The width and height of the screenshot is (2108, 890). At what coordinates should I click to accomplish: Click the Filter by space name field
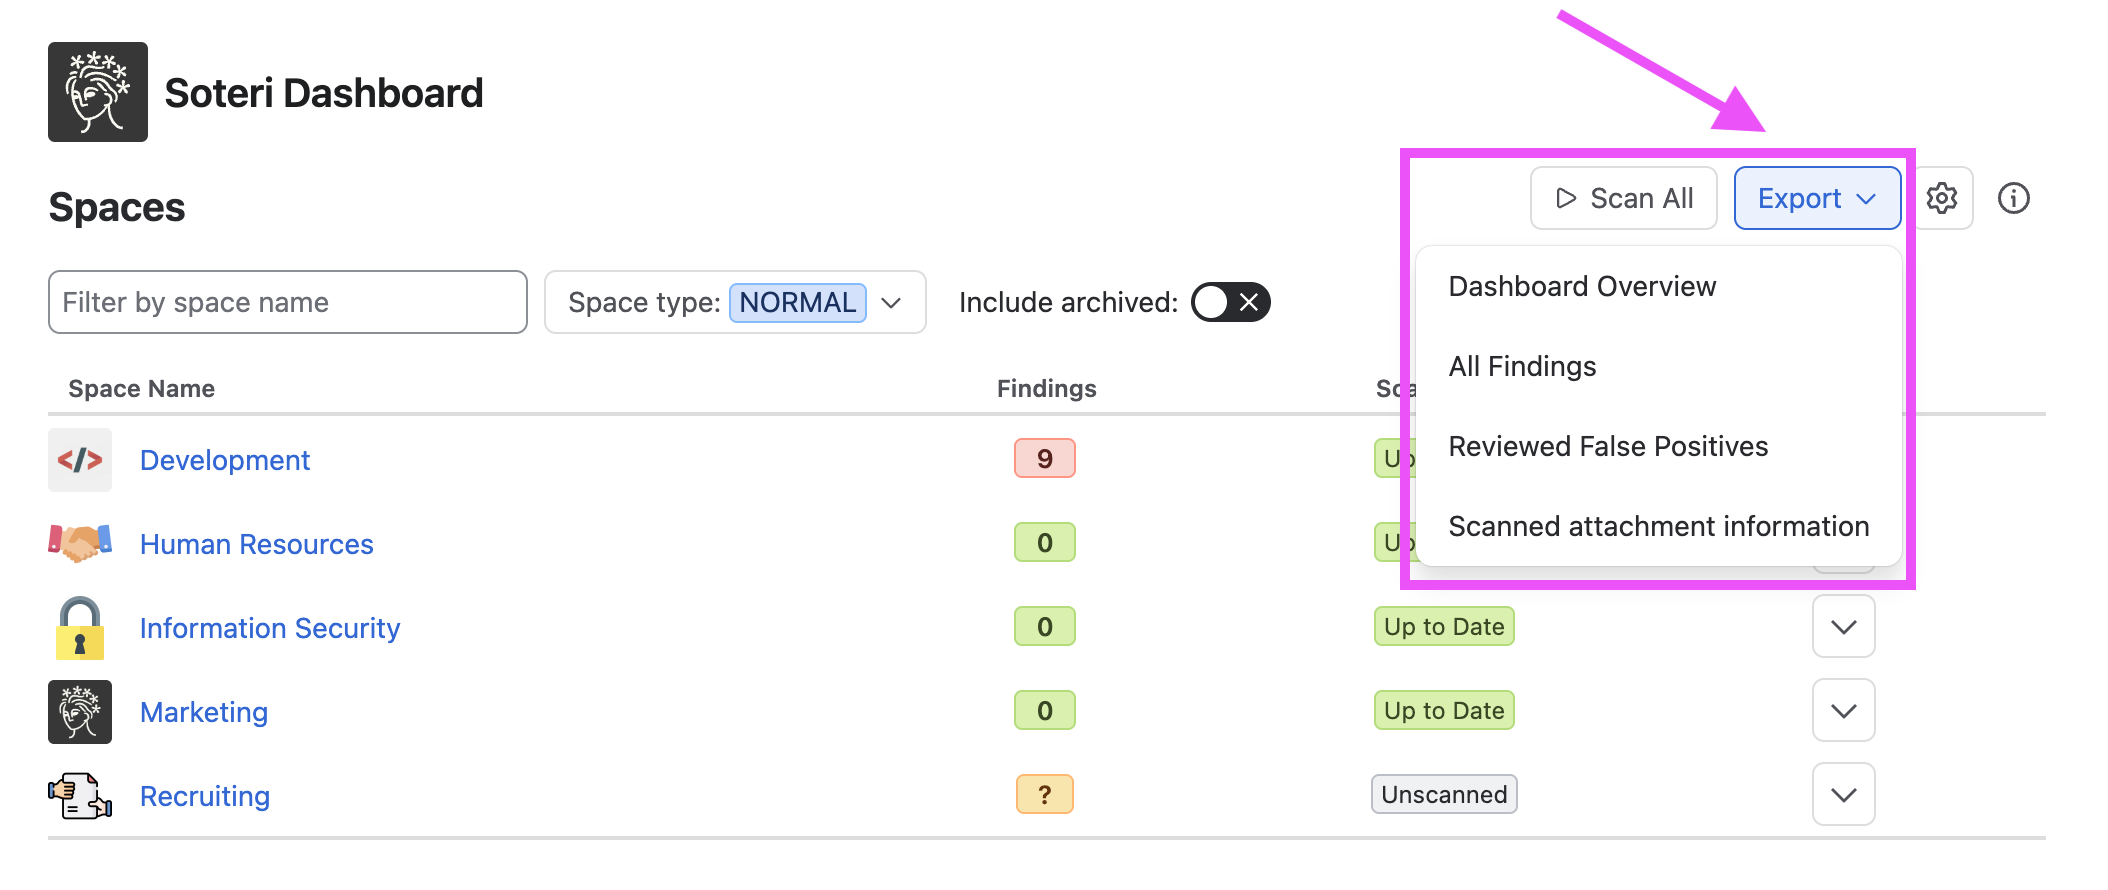pos(288,302)
